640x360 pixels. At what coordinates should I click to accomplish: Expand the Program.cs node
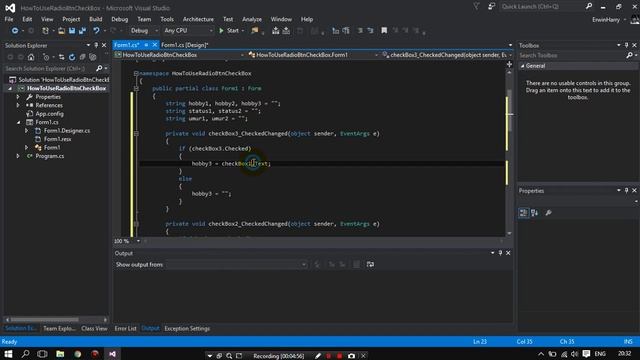point(18,156)
